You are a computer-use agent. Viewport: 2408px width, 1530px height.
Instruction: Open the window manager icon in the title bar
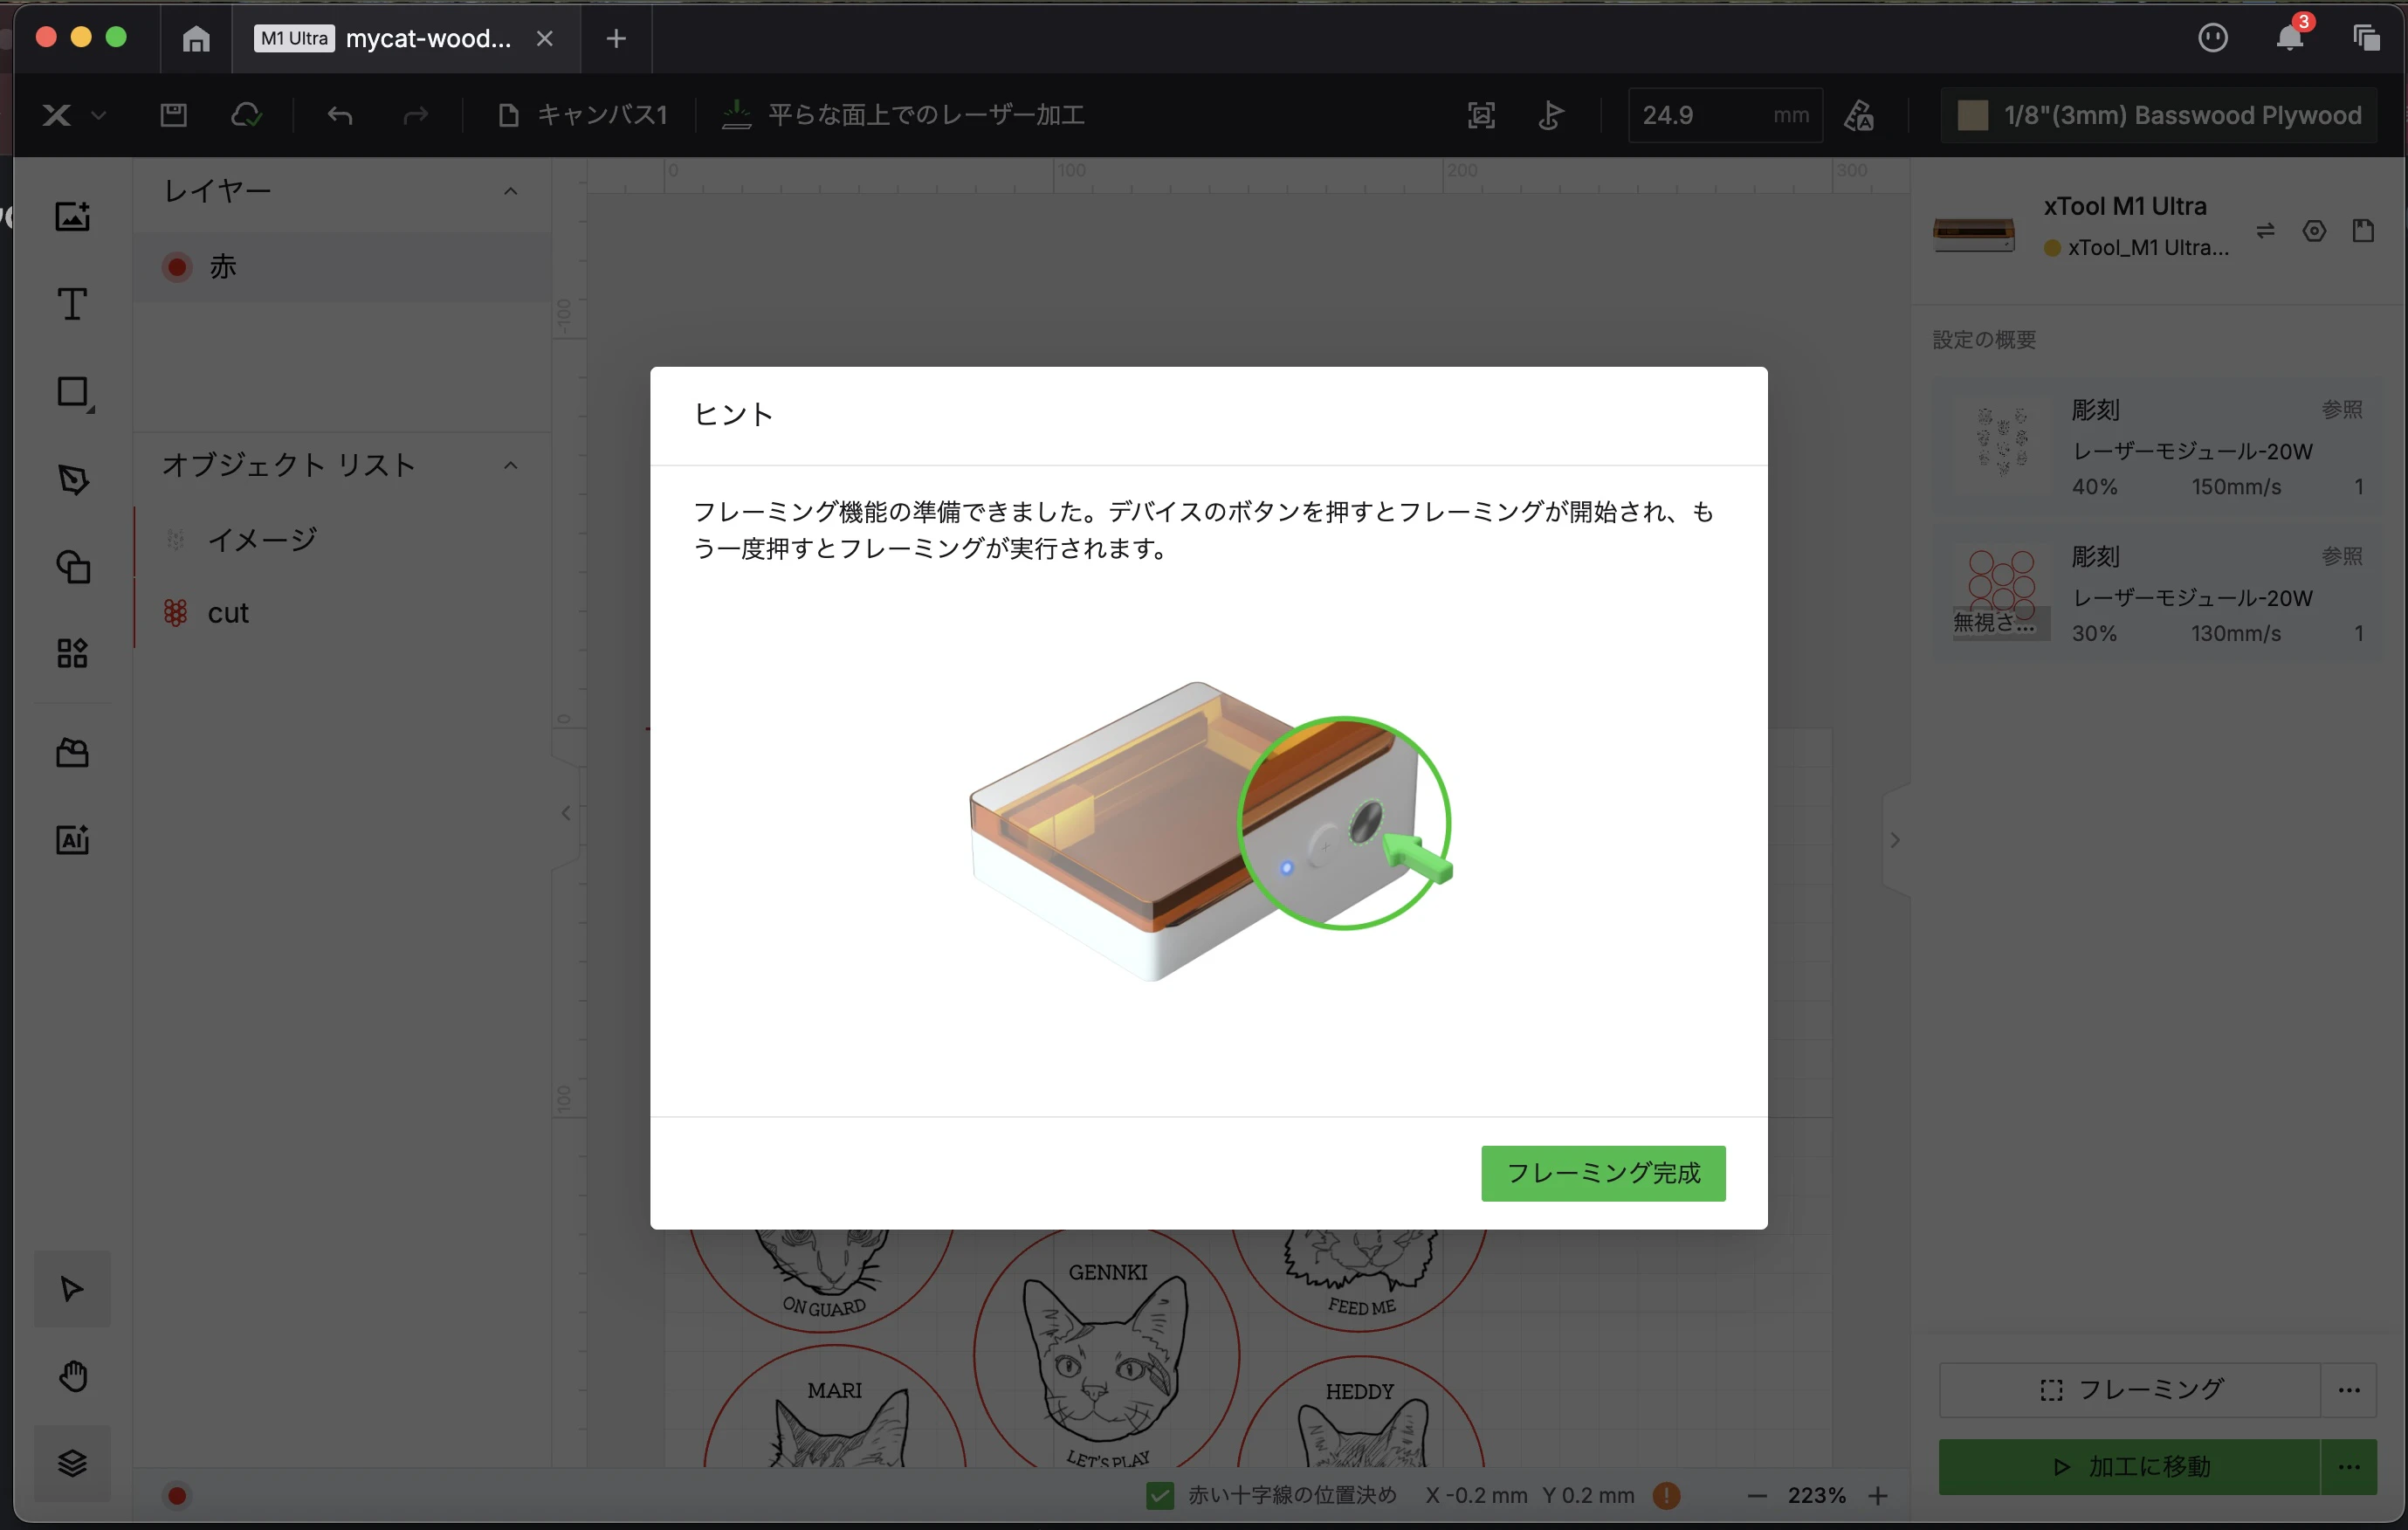pyautogui.click(x=2366, y=38)
